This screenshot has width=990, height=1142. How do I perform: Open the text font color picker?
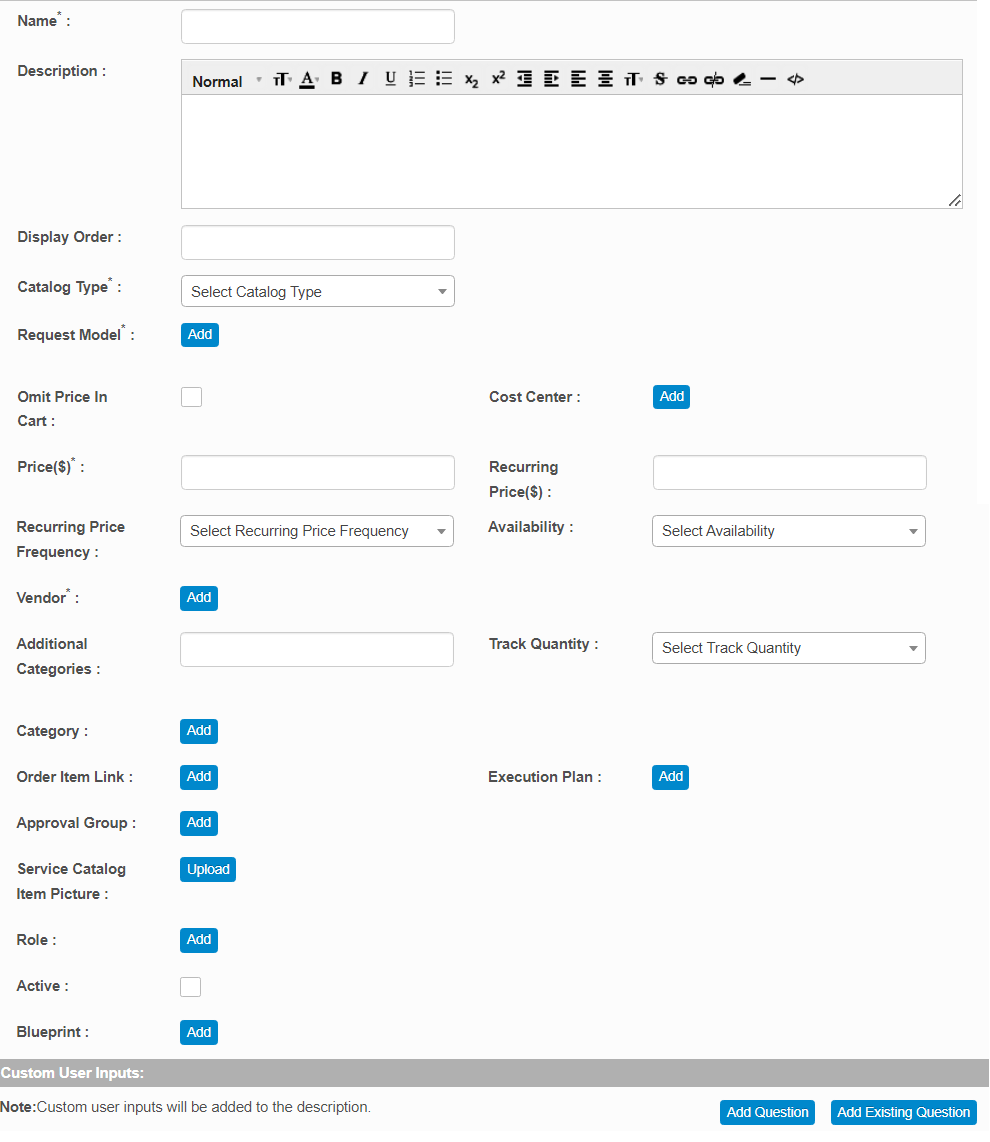pyautogui.click(x=308, y=79)
